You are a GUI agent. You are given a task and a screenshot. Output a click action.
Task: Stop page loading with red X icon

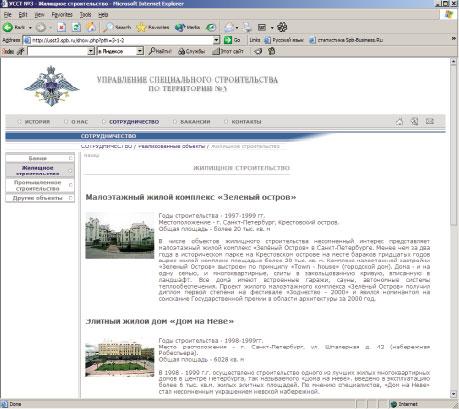[x=61, y=27]
